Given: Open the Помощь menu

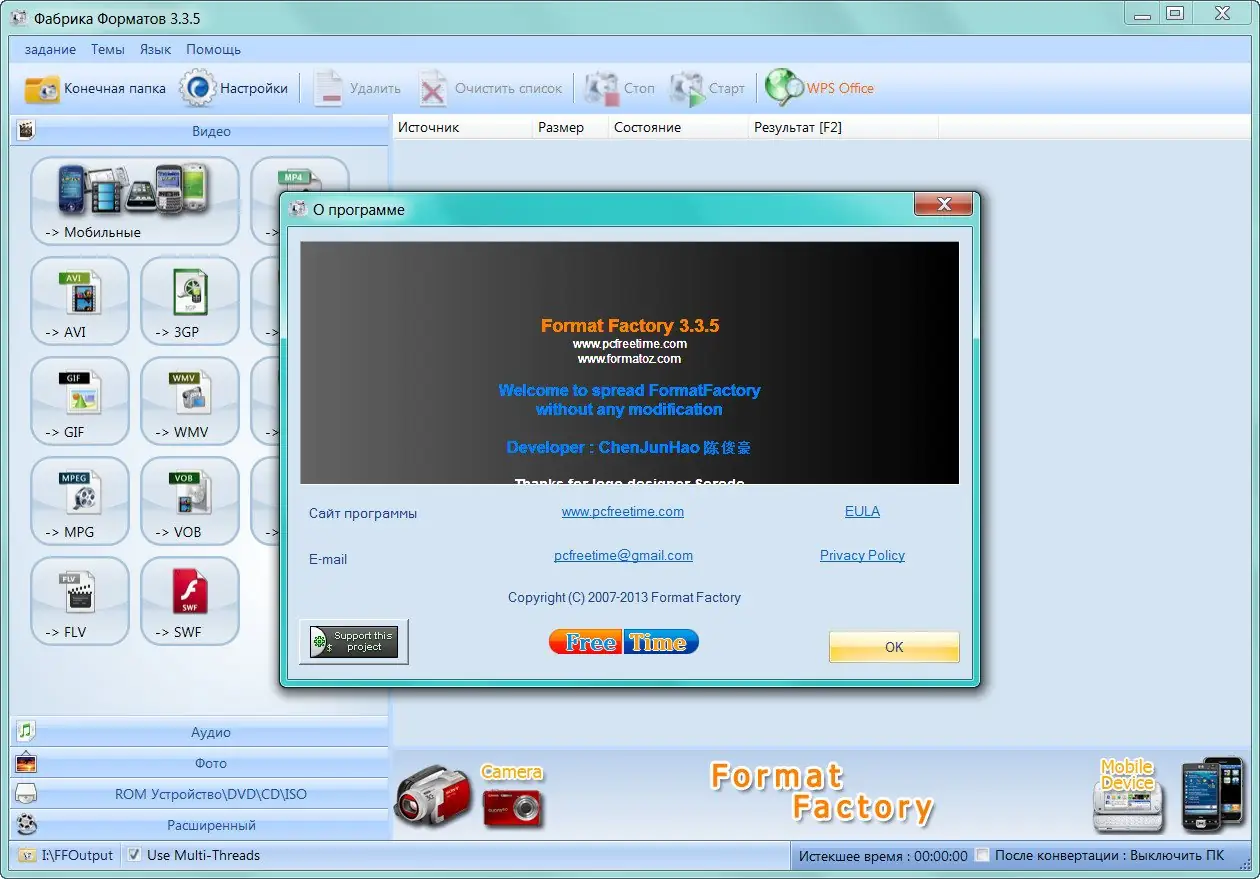Looking at the screenshot, I should 213,49.
